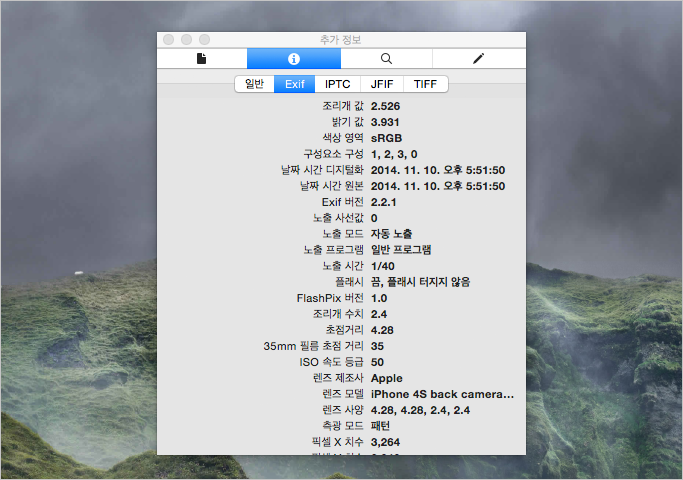Open the document info pane icon
This screenshot has height=480, width=683.
pos(201,58)
